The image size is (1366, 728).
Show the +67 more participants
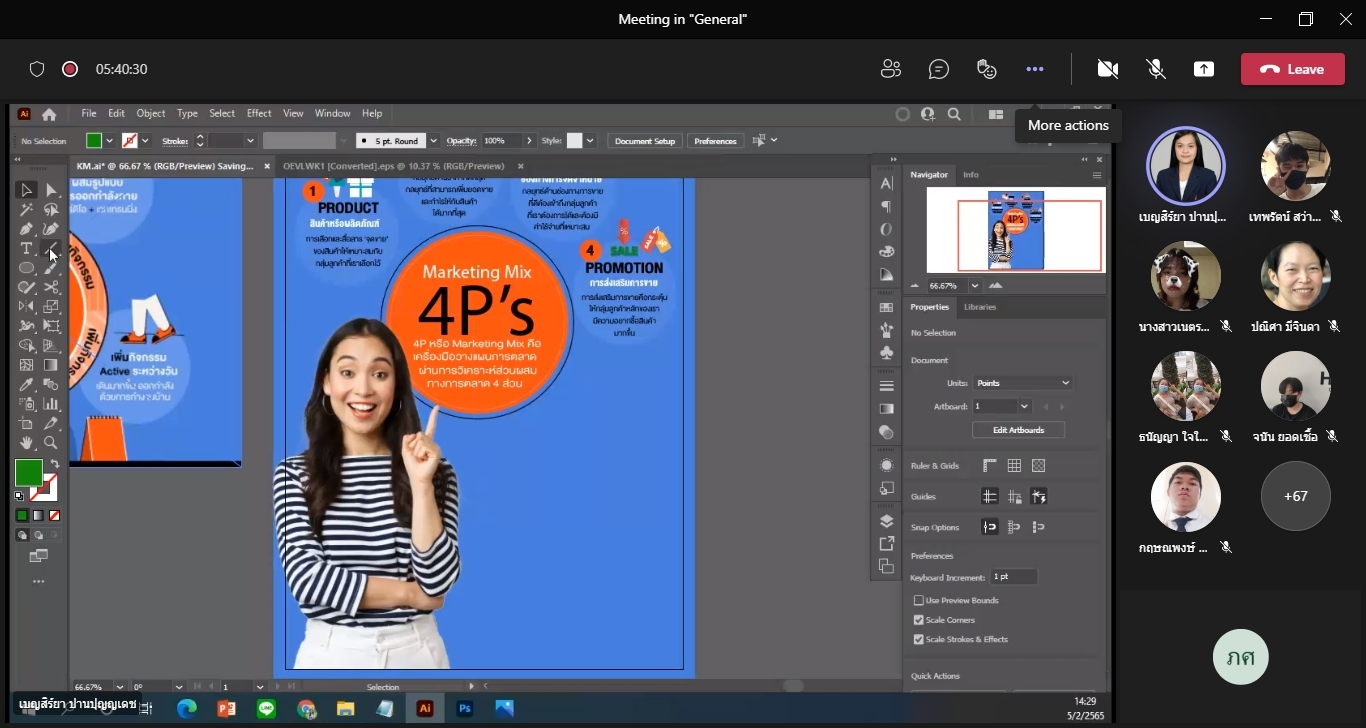[x=1296, y=496]
